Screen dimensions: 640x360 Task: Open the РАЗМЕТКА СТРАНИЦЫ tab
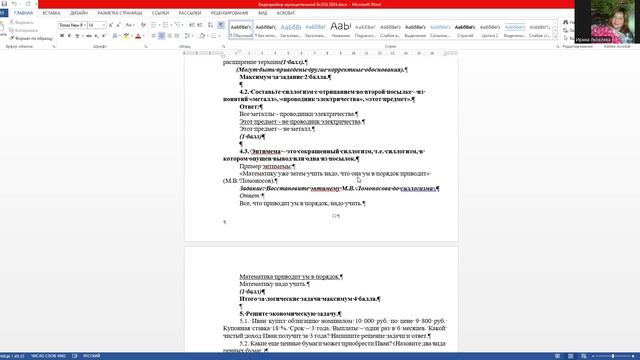[x=120, y=13]
